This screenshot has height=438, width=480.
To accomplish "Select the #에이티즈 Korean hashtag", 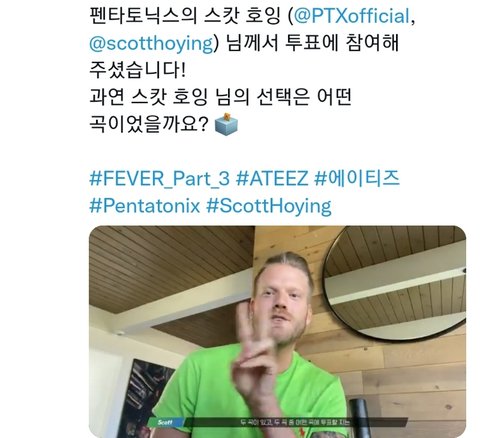I will pyautogui.click(x=357, y=178).
